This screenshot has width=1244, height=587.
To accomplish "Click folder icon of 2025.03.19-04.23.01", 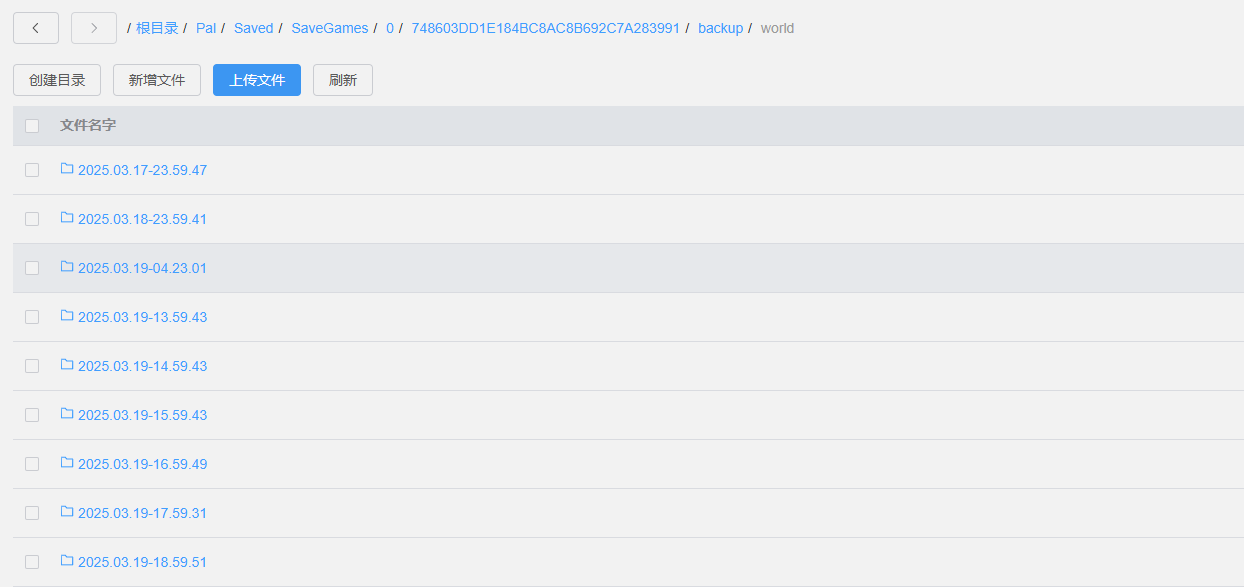I will [67, 267].
